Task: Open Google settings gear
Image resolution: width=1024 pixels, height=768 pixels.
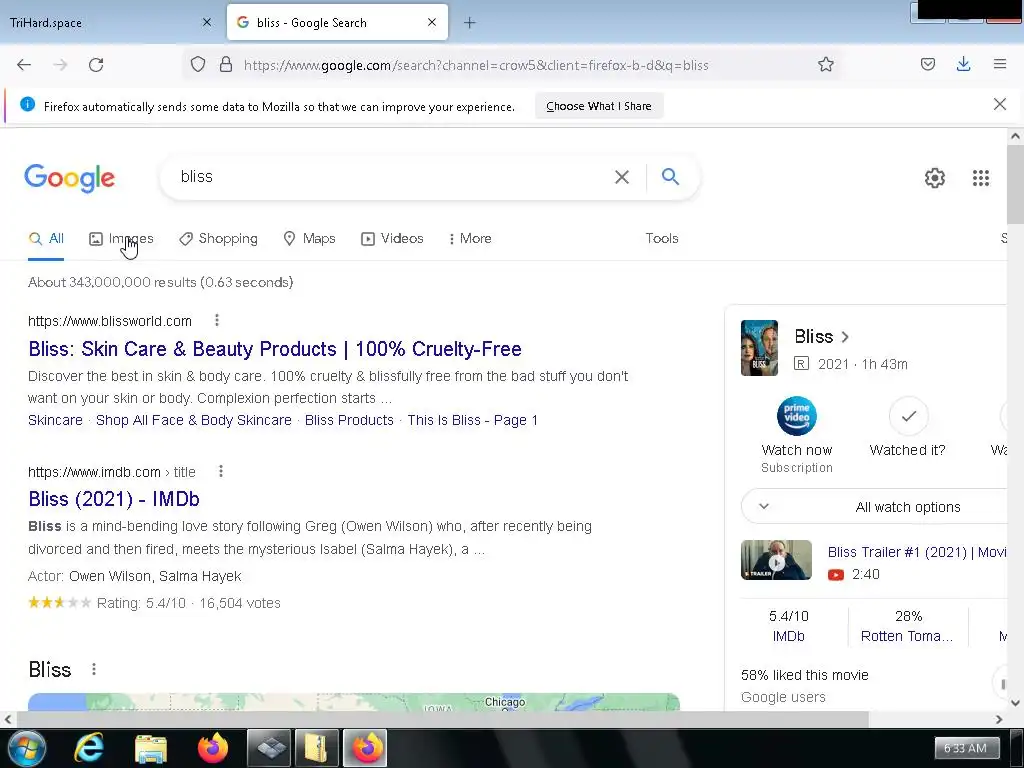Action: click(935, 178)
